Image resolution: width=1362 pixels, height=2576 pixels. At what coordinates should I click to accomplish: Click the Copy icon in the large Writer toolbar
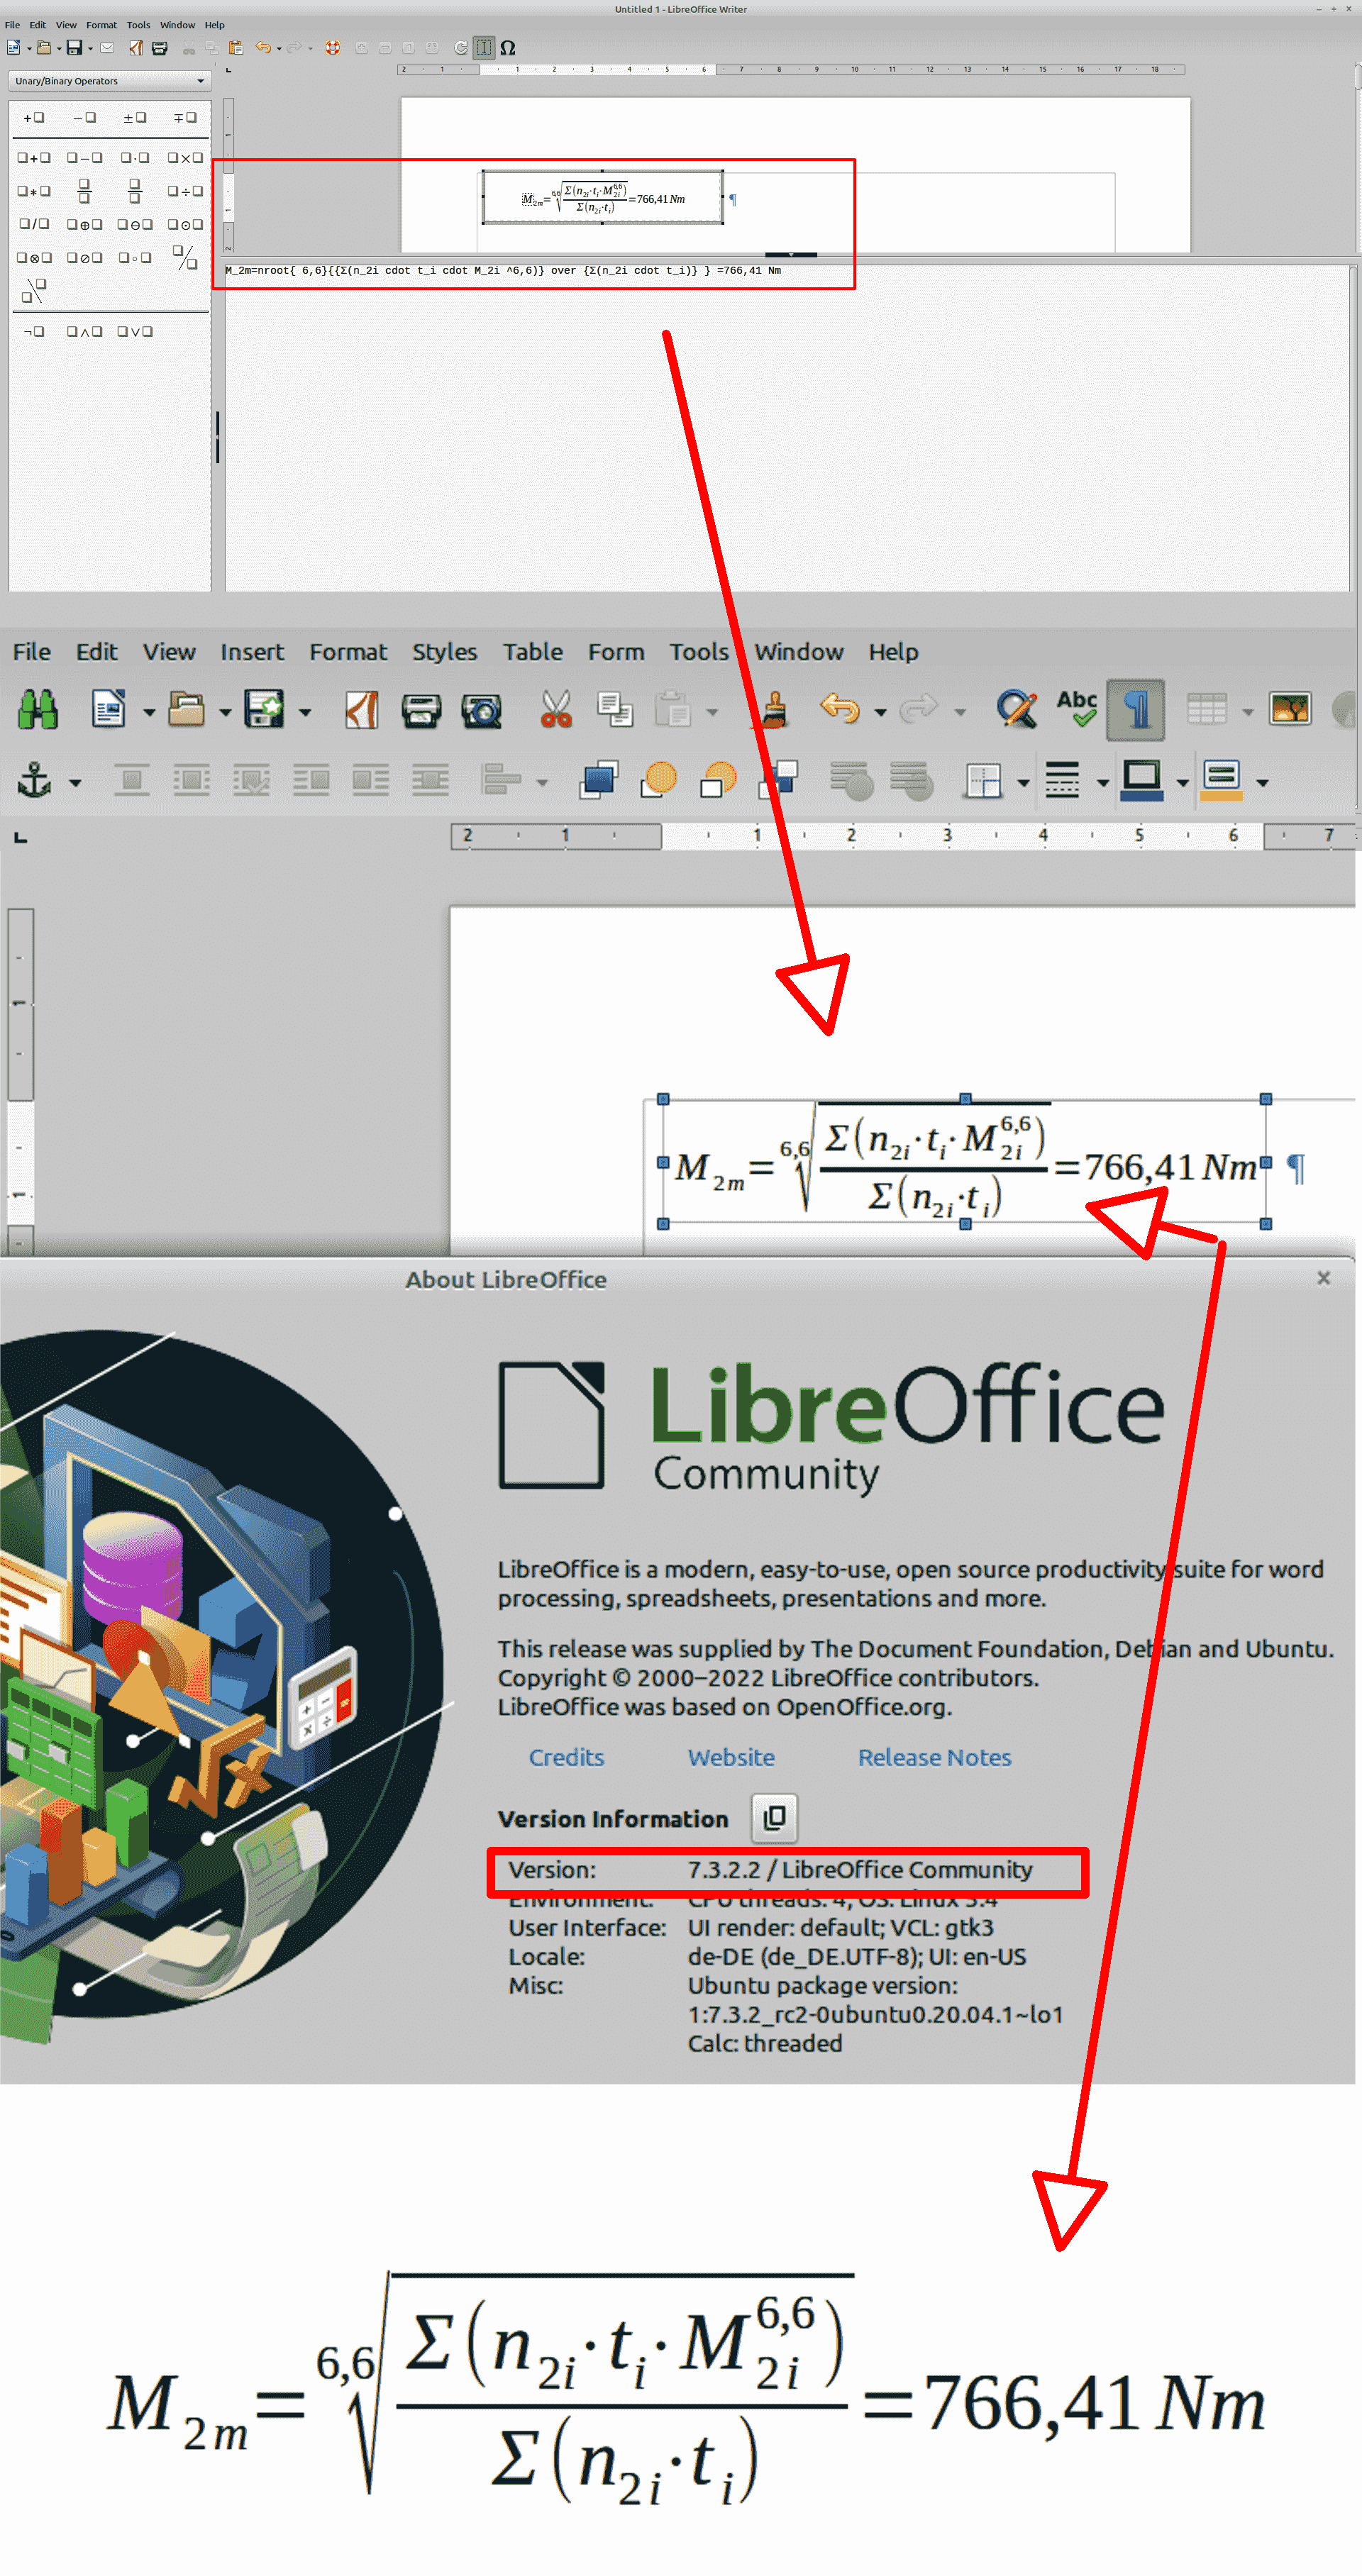point(615,710)
